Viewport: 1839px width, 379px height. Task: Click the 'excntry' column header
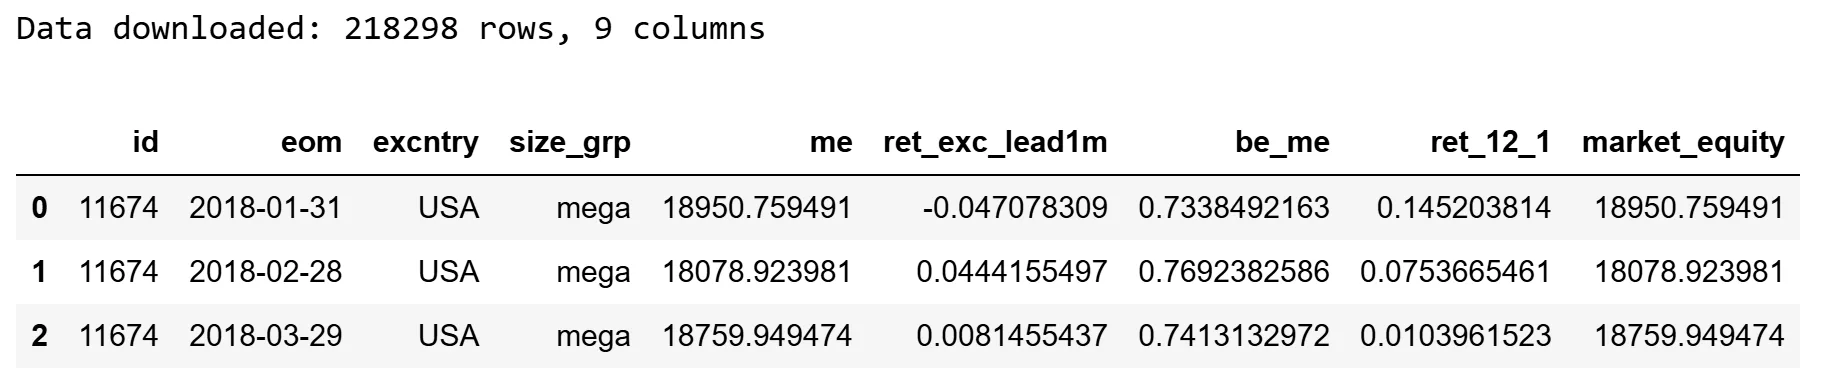[426, 142]
